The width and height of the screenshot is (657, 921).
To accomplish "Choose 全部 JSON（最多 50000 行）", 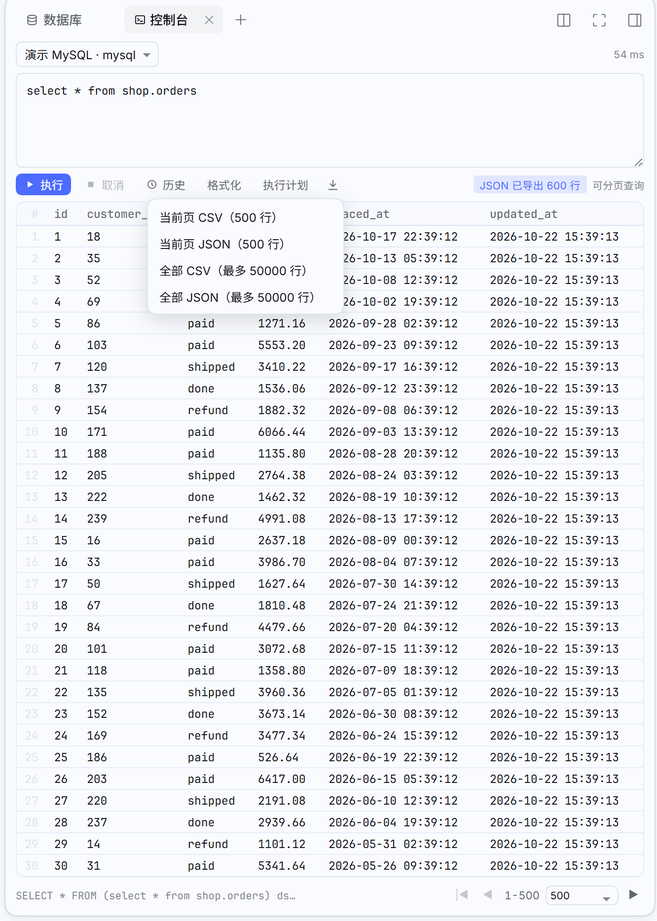I will pyautogui.click(x=245, y=298).
